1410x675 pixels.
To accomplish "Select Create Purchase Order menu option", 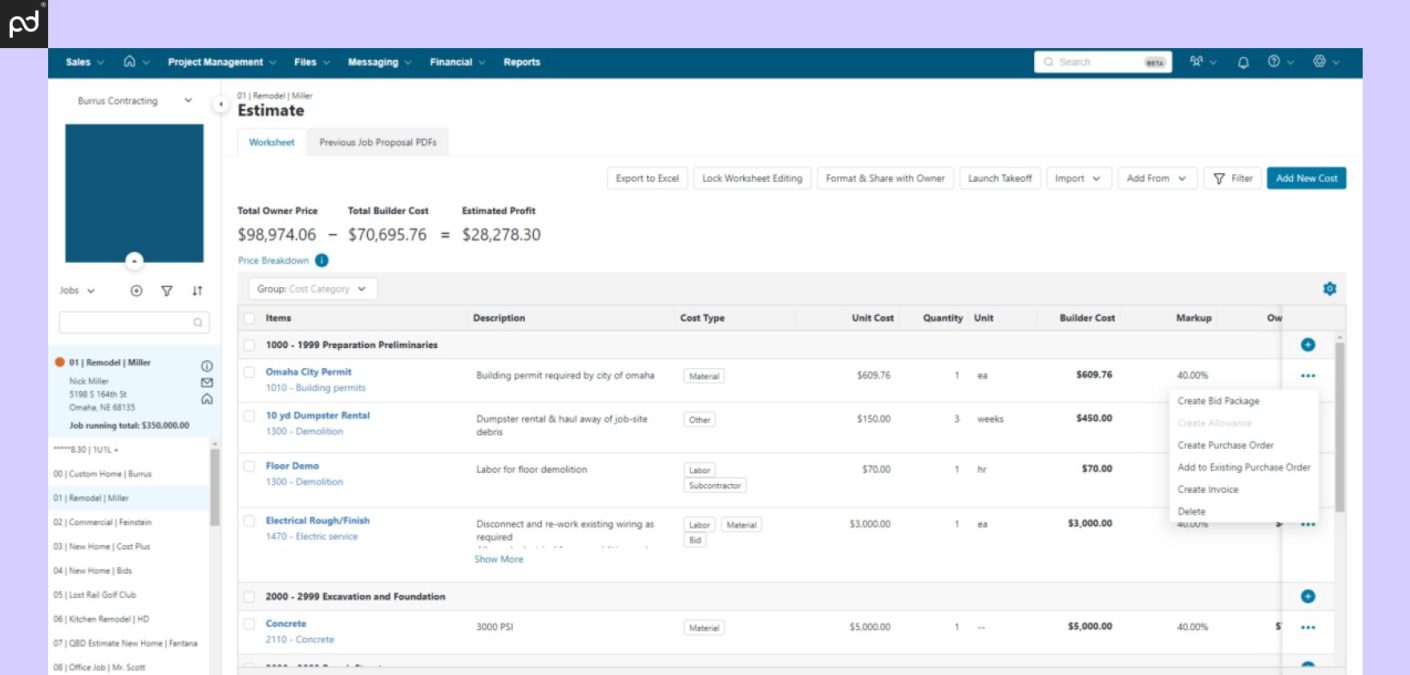I will tap(1225, 445).
